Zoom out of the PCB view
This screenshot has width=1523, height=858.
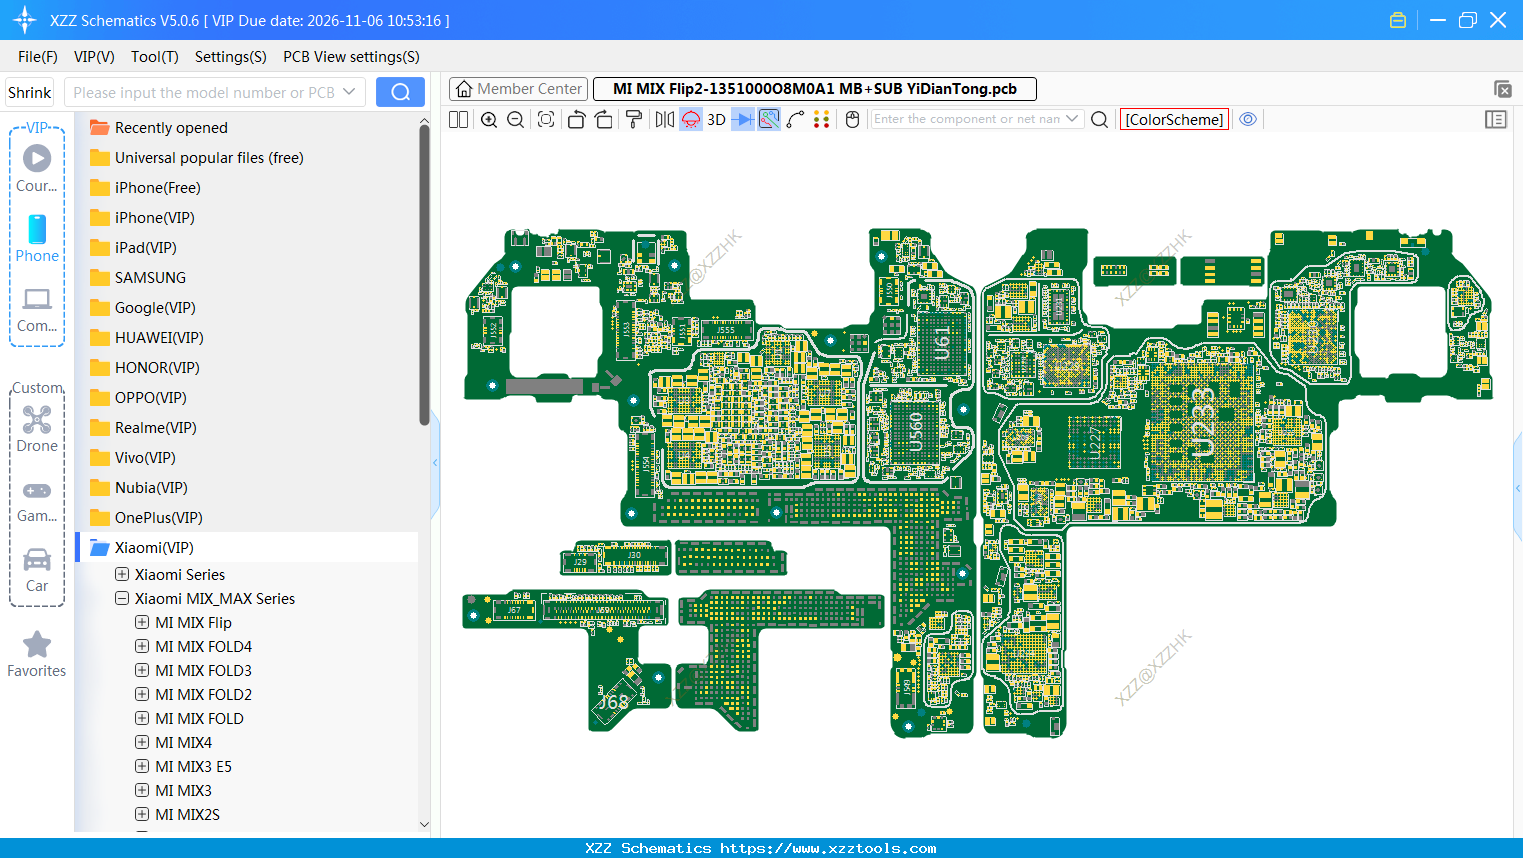(x=516, y=119)
